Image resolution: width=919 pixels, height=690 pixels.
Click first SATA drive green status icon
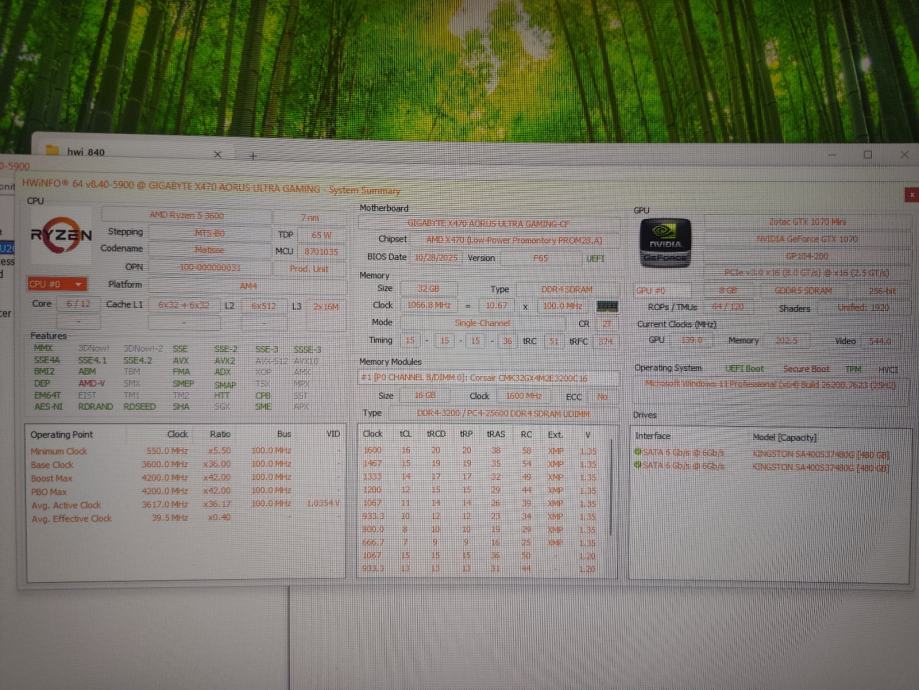637,452
